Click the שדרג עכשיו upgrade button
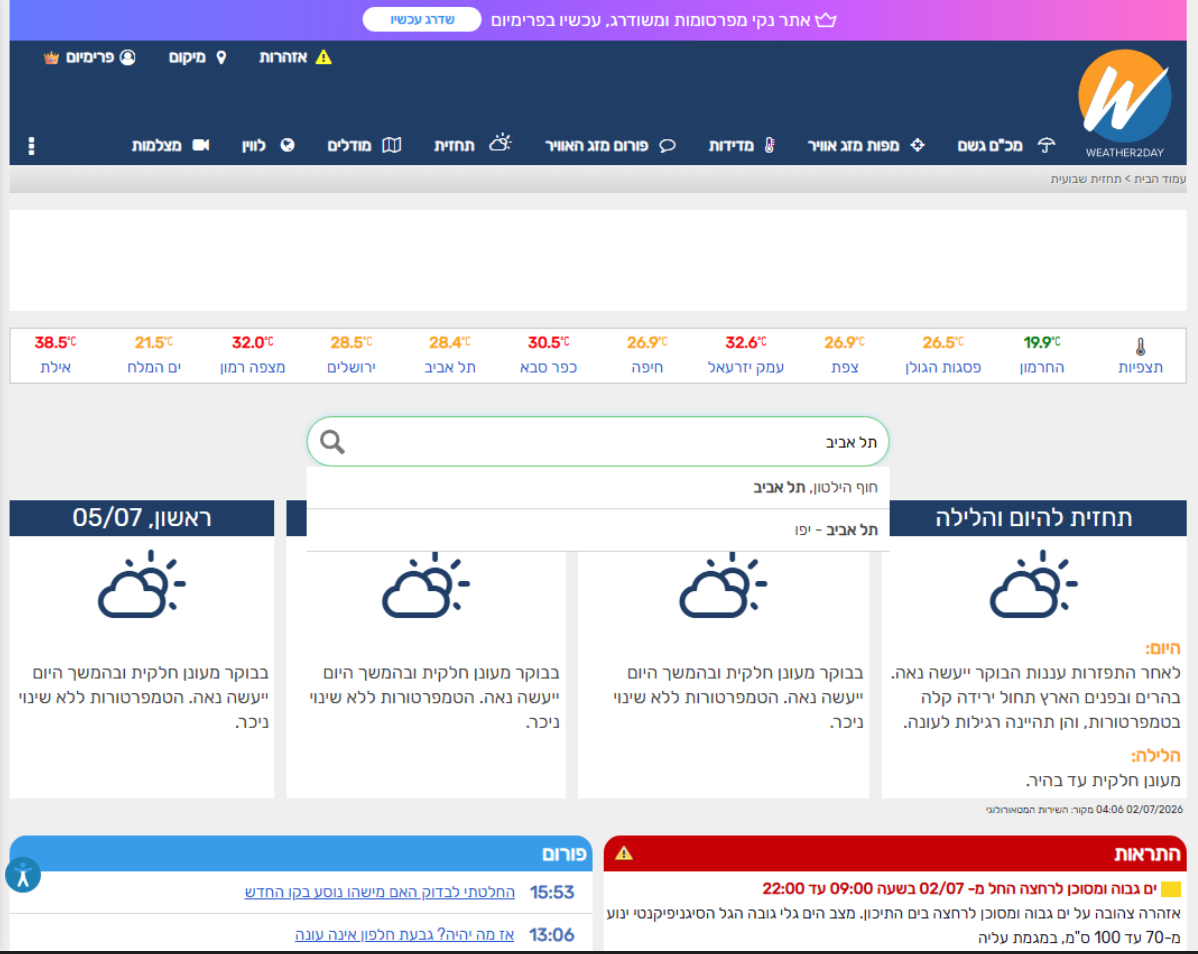Viewport: 1198px width, 954px height. (x=422, y=20)
